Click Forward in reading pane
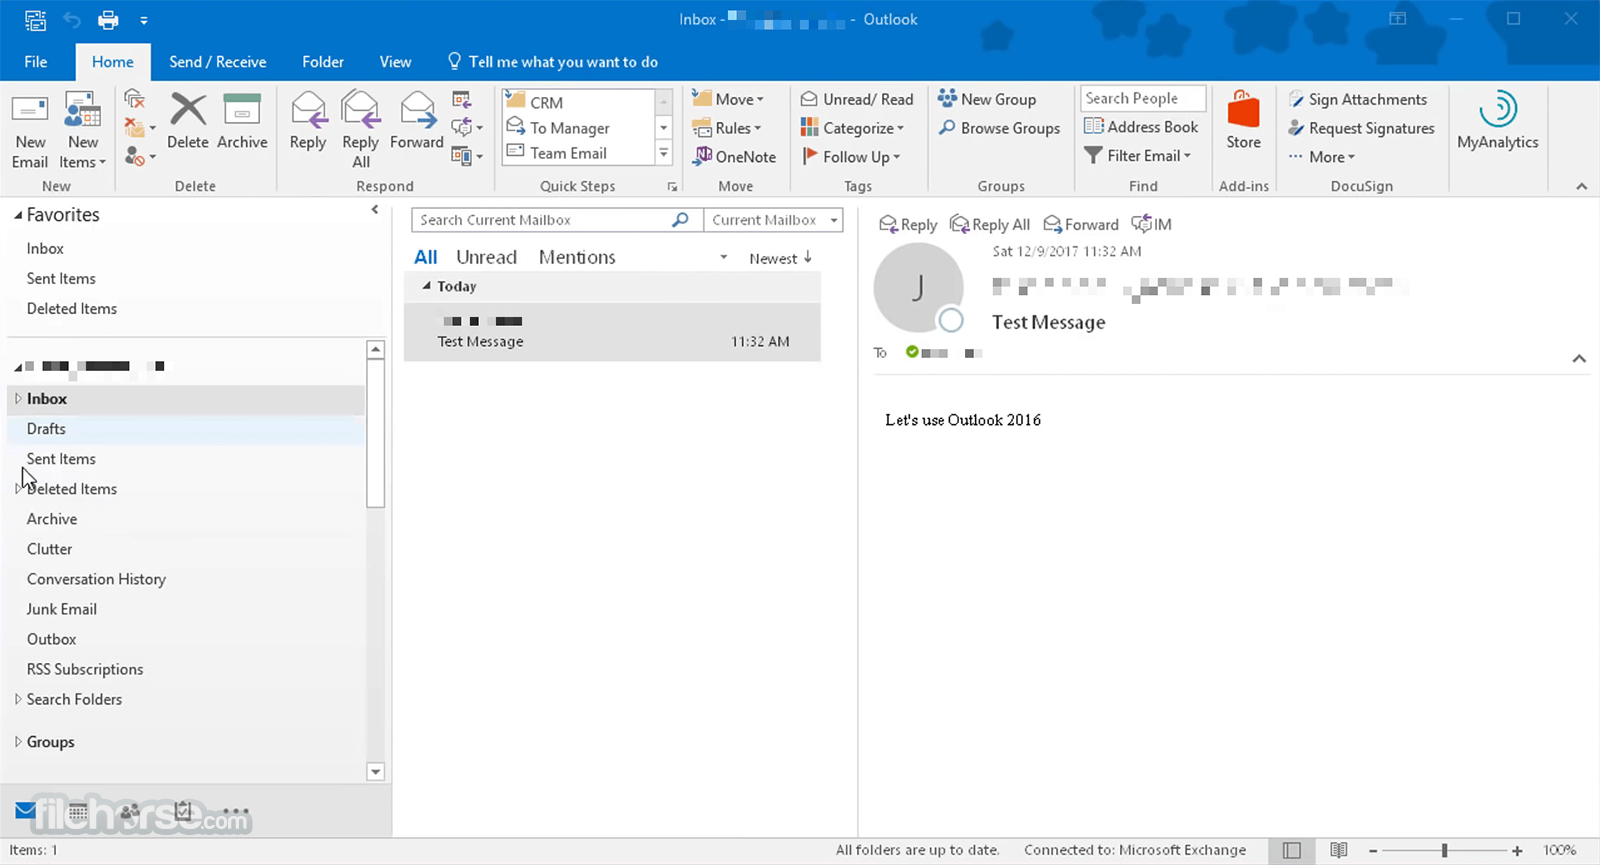This screenshot has width=1600, height=865. (1080, 224)
